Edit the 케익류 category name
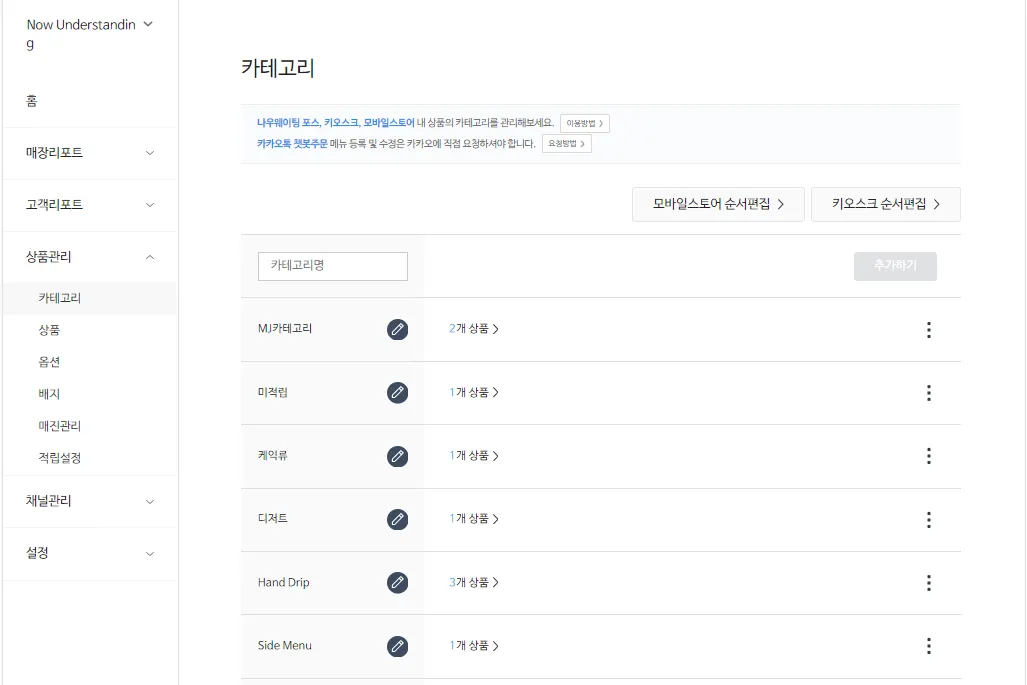The image size is (1027, 685). 397,456
